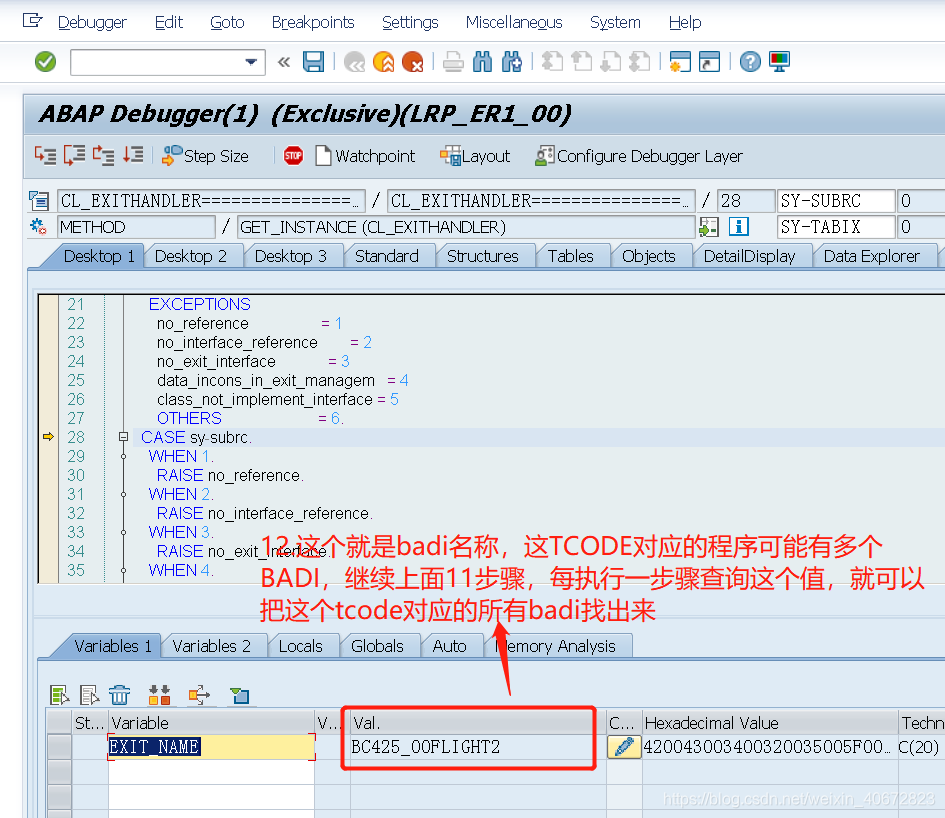Click the Execute step-over icon
945x818 pixels.
point(75,156)
